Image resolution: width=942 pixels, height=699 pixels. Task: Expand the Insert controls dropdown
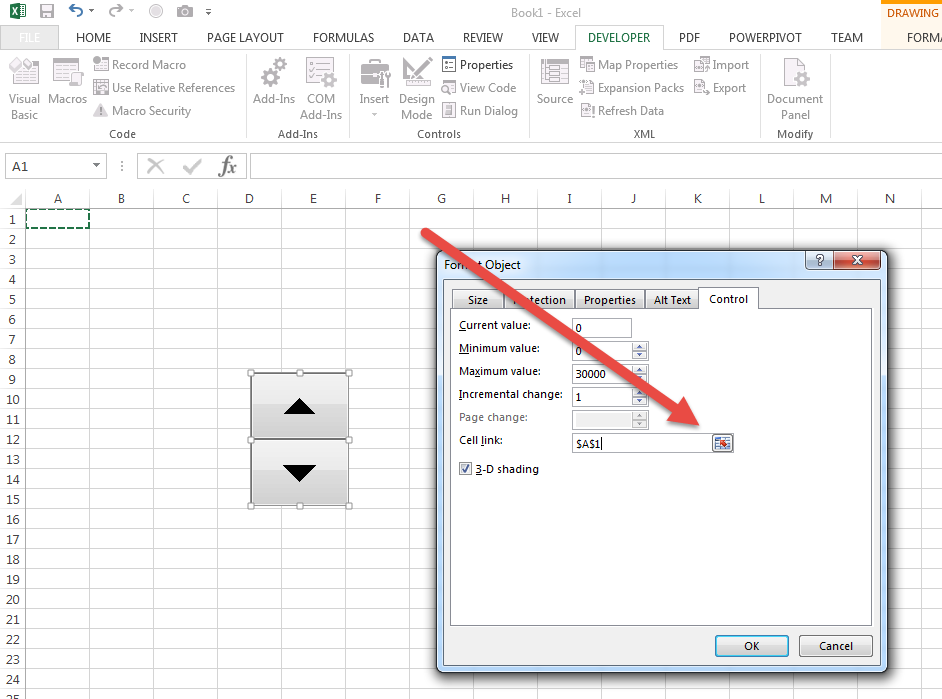tap(374, 114)
